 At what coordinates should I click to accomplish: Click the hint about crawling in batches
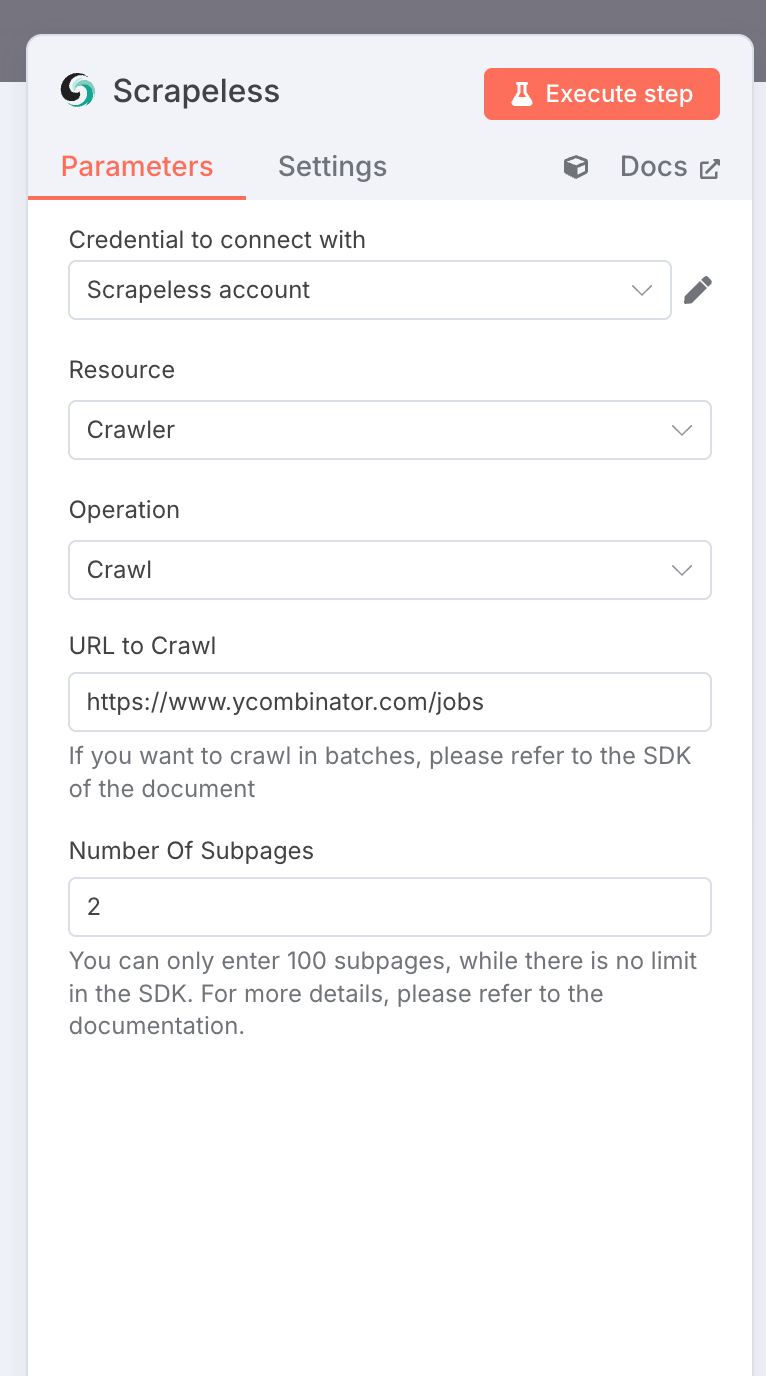pyautogui.click(x=380, y=771)
